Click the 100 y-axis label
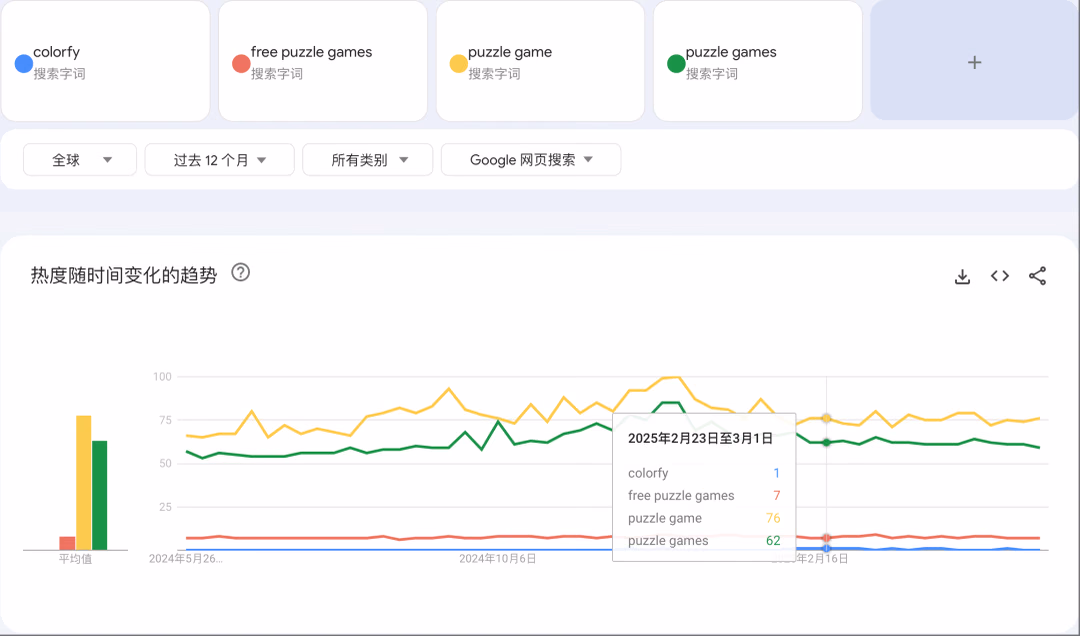The height and width of the screenshot is (636, 1080). [163, 376]
